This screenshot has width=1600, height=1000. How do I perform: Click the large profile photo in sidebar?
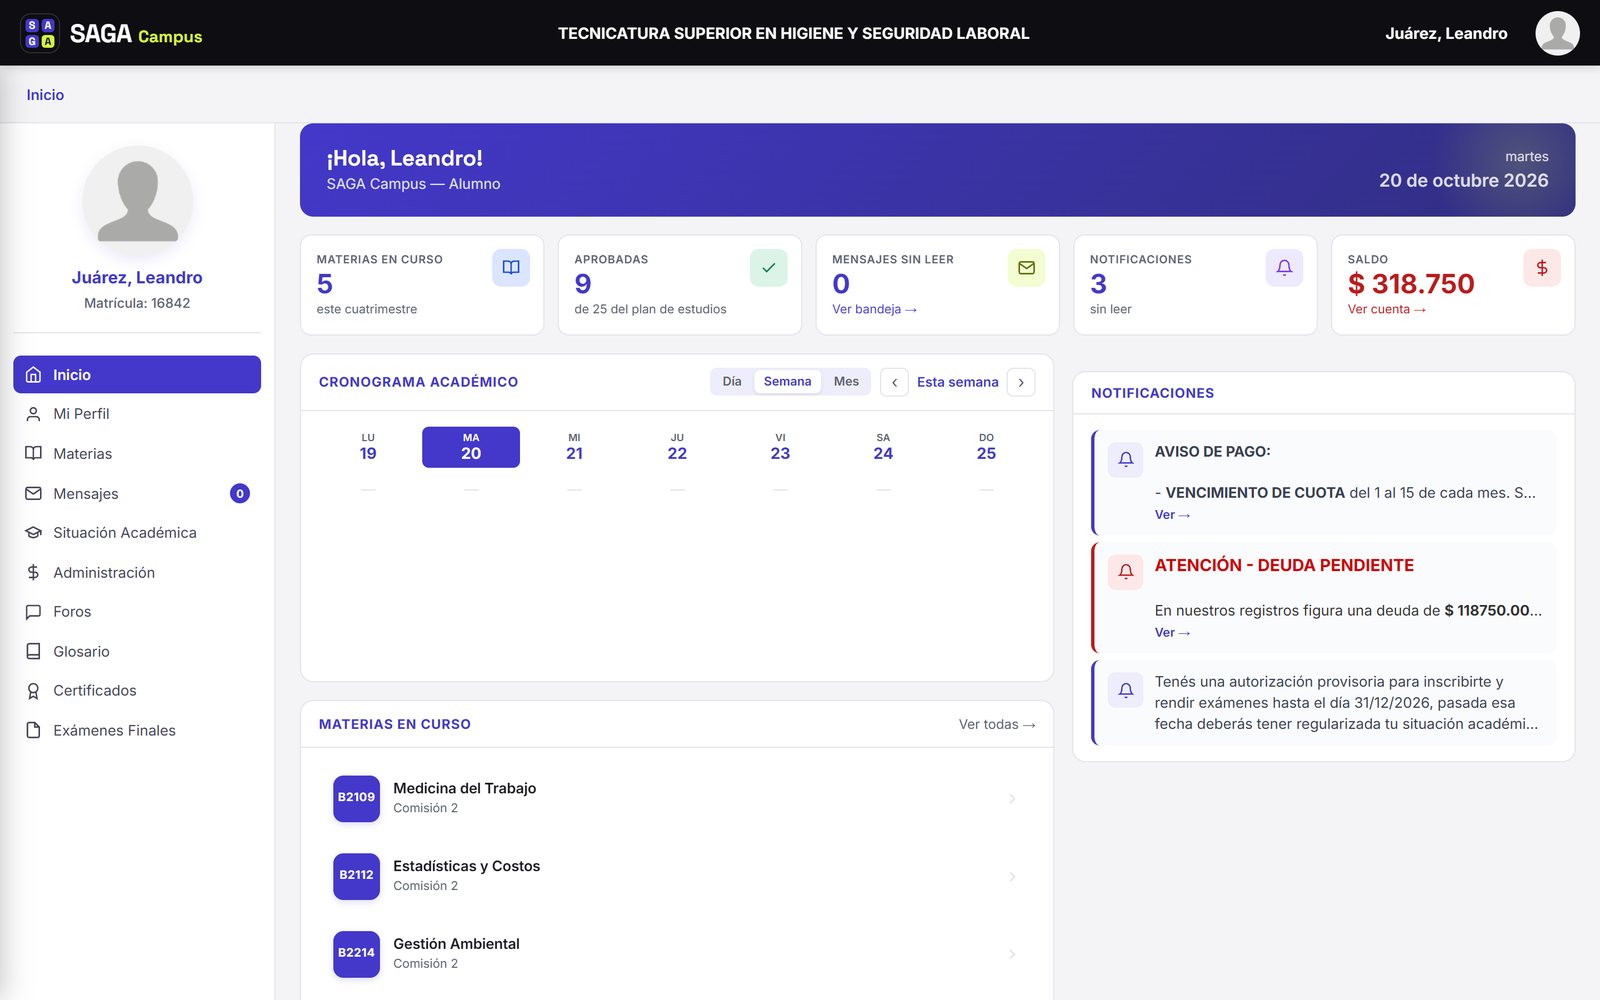[137, 199]
